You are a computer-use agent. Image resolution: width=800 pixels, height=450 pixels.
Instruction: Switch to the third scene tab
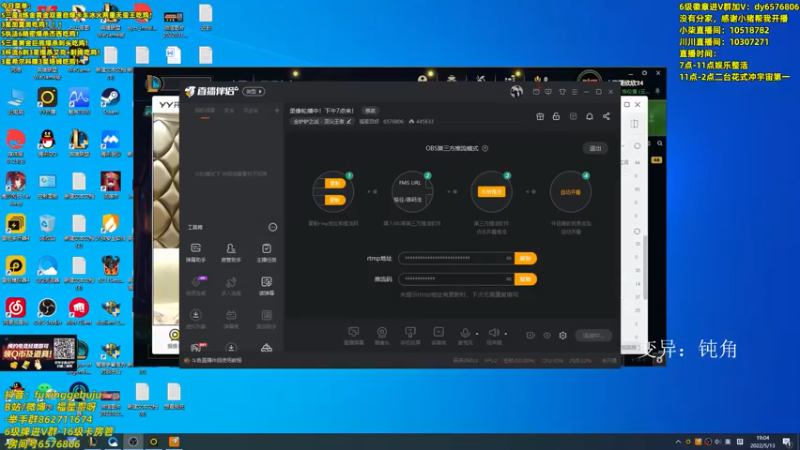point(251,111)
